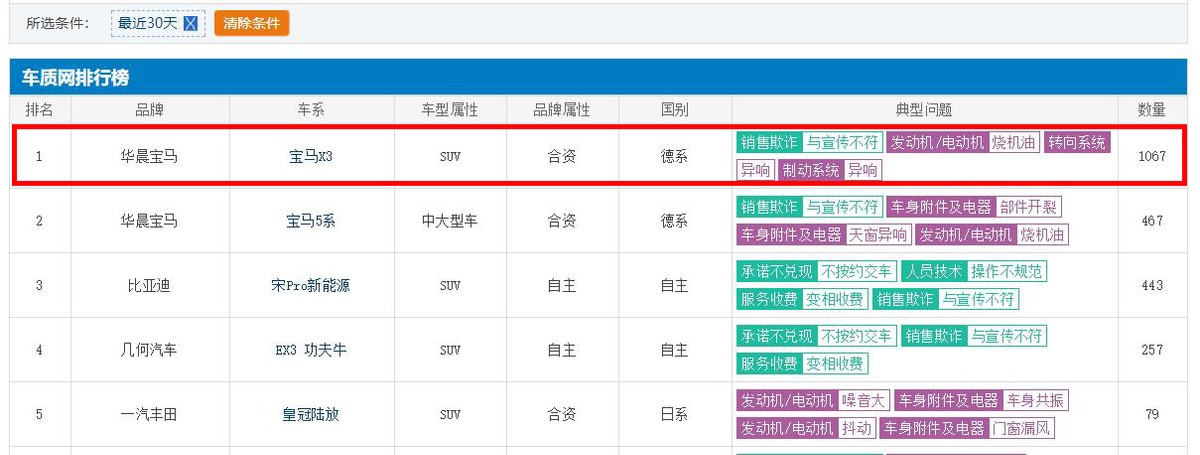The width and height of the screenshot is (1200, 455).
Task: Click the 数量 column header
Action: pyautogui.click(x=1152, y=110)
